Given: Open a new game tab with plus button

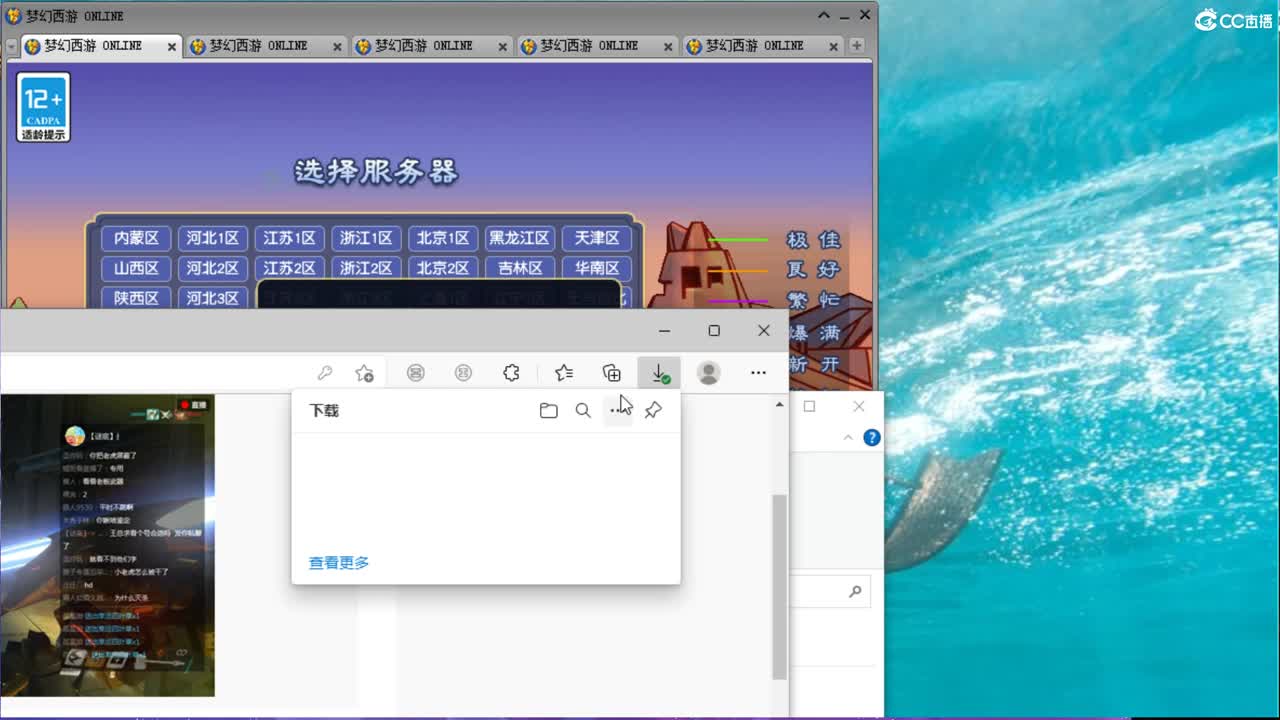Looking at the screenshot, I should 857,45.
